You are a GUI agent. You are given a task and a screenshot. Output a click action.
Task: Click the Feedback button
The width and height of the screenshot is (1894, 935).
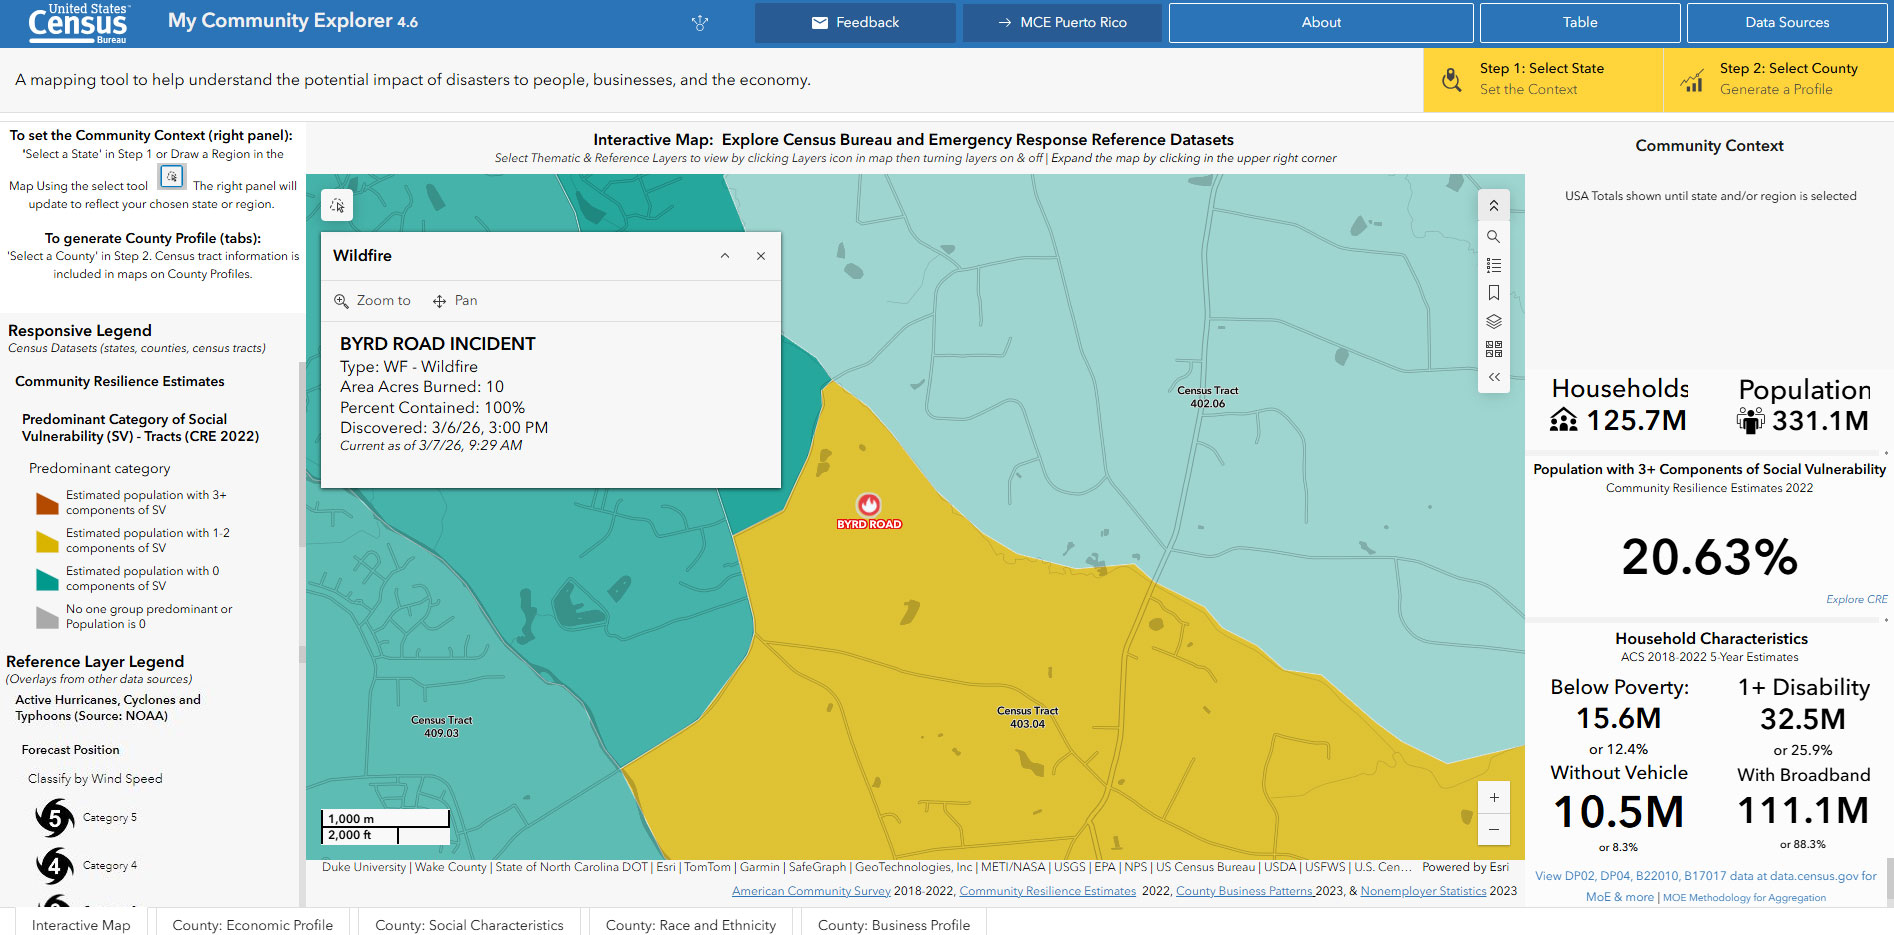[x=854, y=23]
